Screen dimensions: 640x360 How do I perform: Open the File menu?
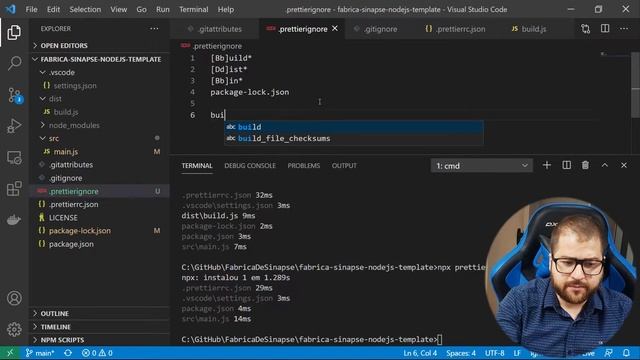31,9
